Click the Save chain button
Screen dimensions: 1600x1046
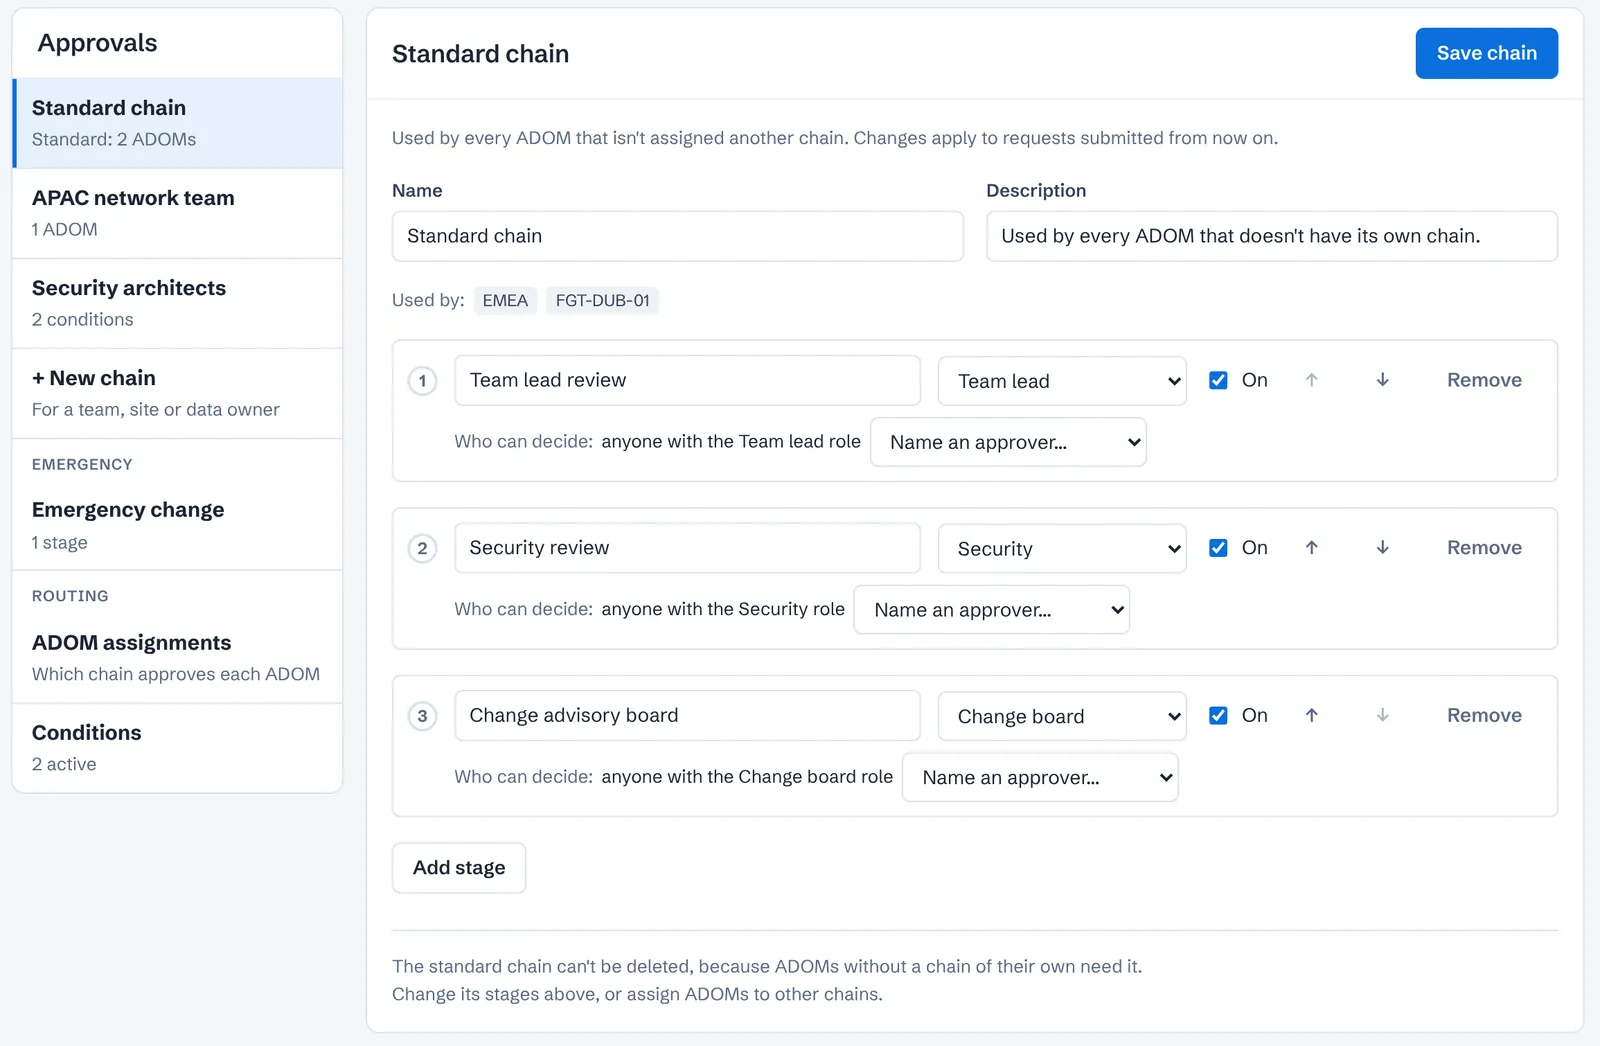point(1486,53)
